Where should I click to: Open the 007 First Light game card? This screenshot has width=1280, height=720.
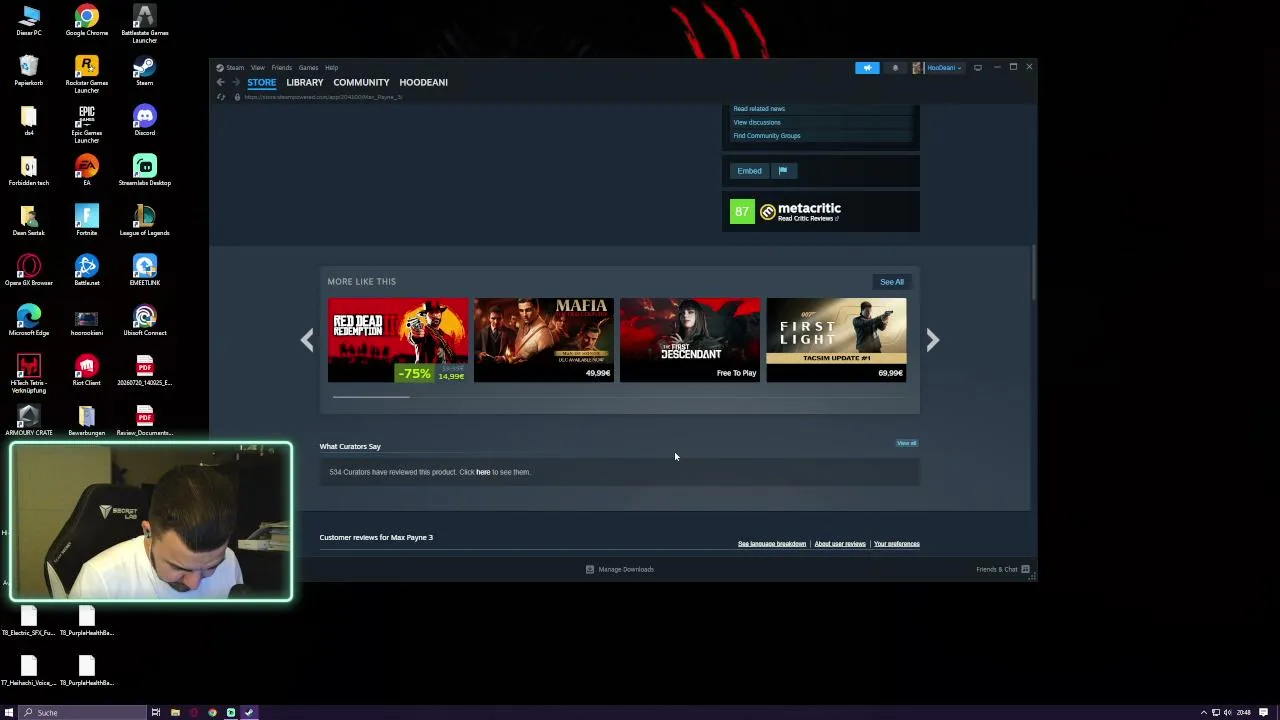point(836,340)
